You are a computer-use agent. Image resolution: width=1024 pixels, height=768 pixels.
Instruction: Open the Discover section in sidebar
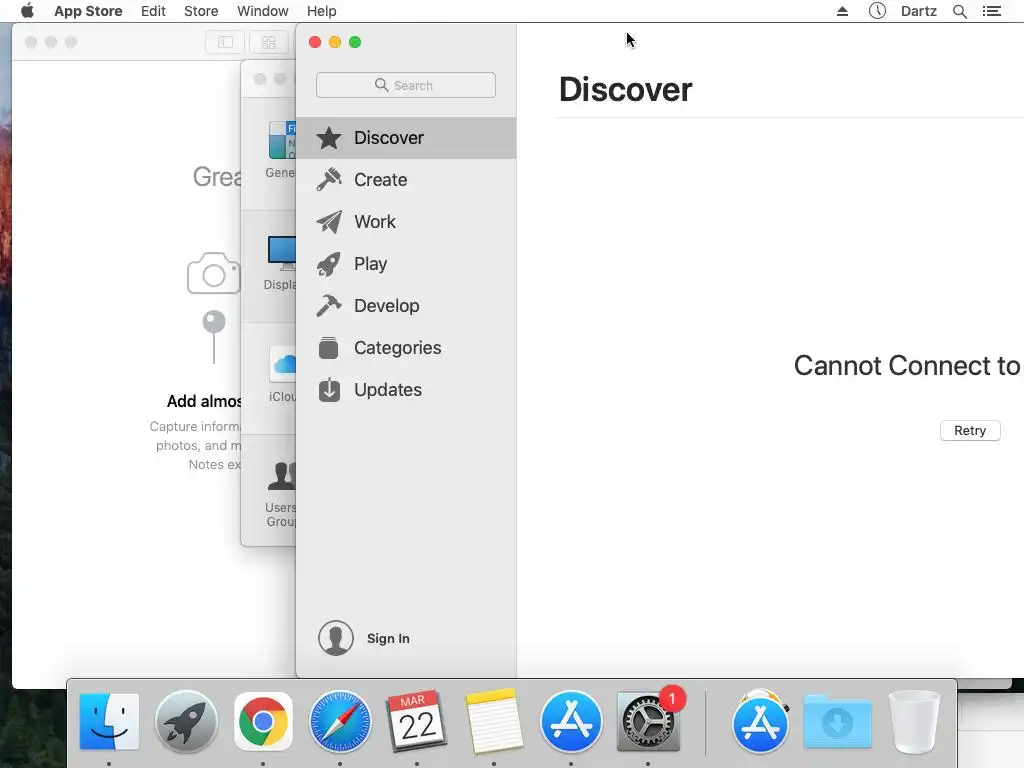(x=406, y=138)
